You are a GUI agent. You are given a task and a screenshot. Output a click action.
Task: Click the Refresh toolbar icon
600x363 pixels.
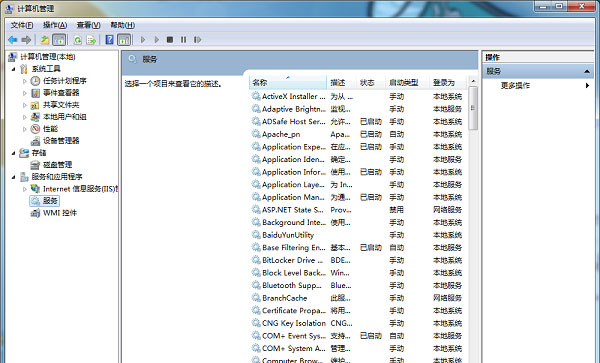point(78,40)
